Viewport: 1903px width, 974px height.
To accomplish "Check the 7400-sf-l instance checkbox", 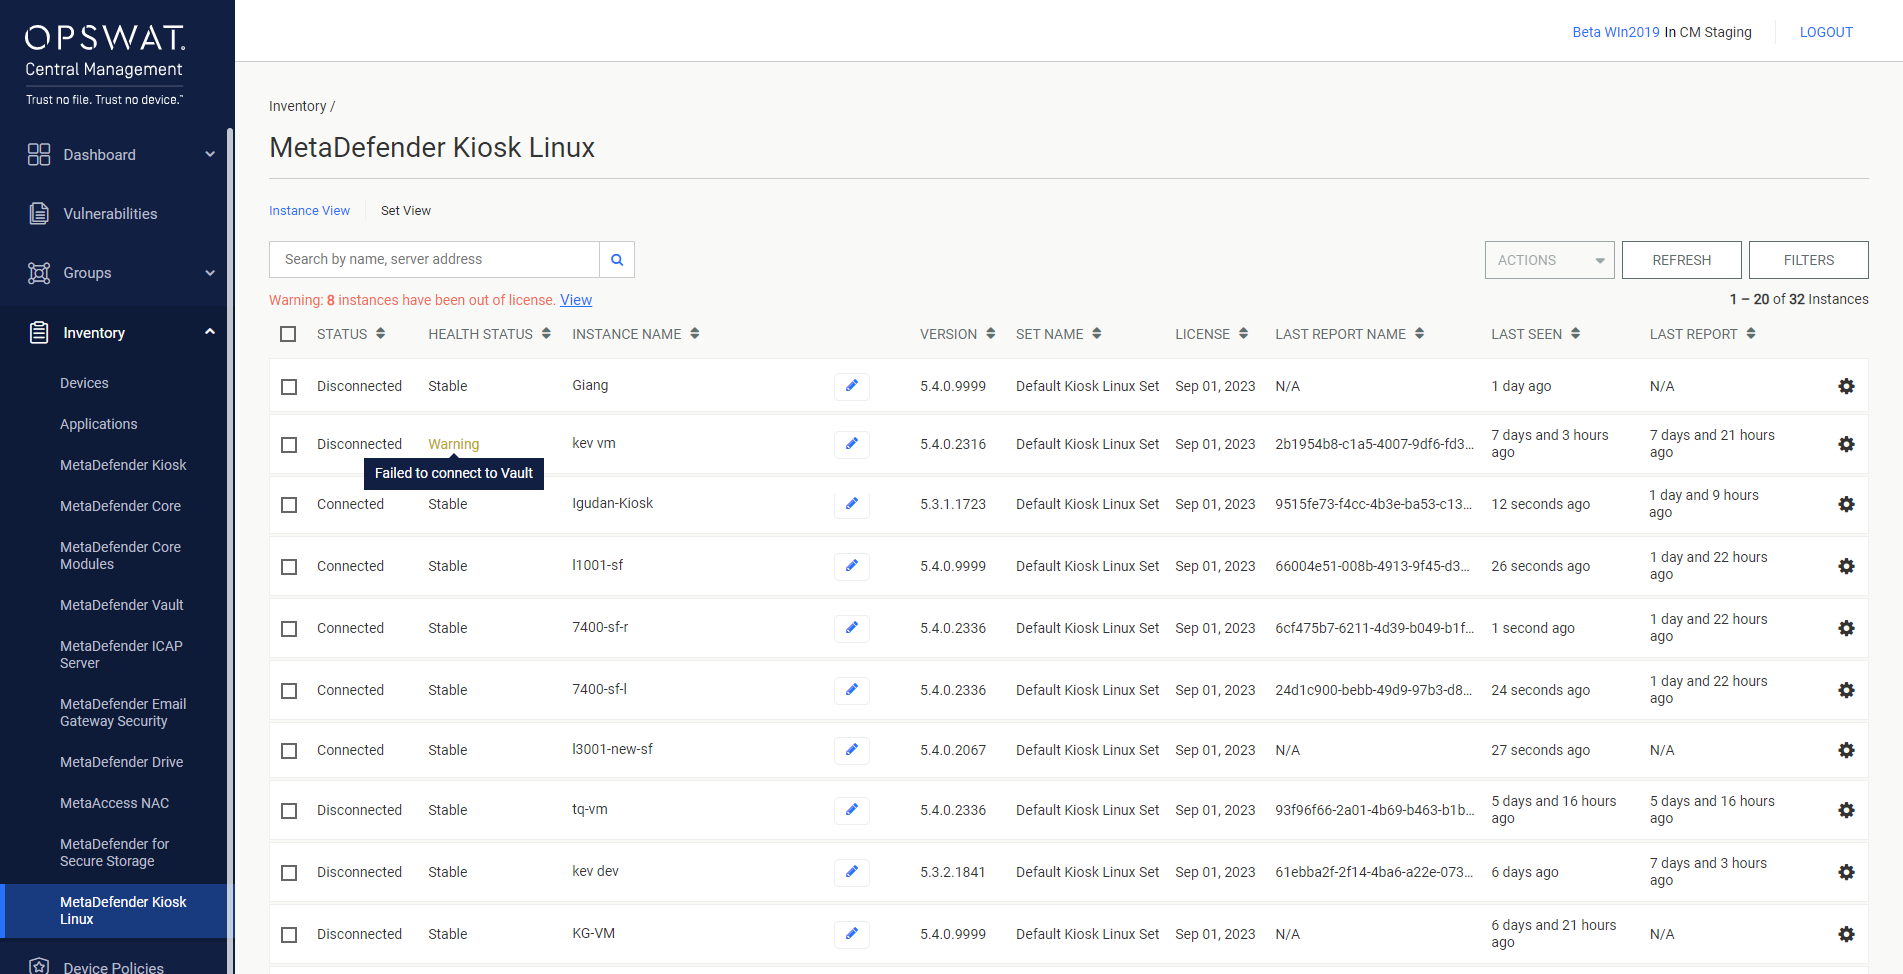I will click(x=289, y=691).
